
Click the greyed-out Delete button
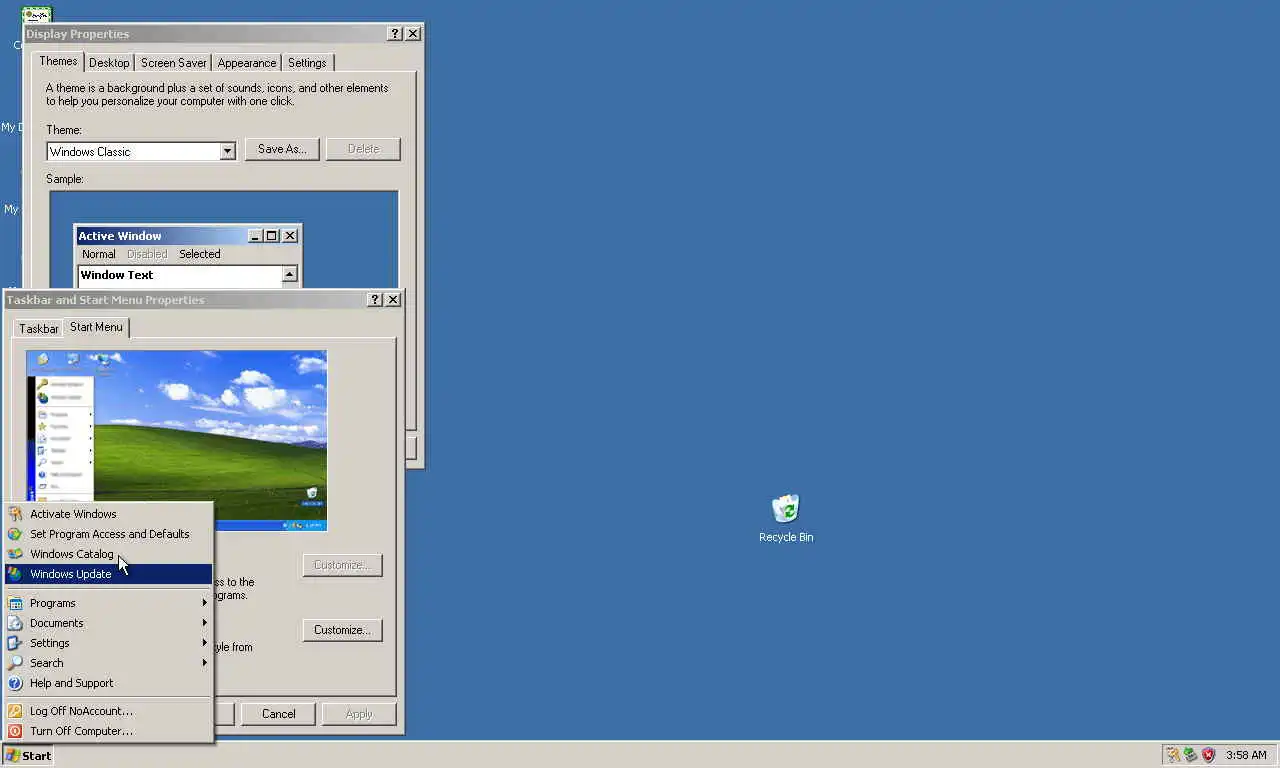tap(363, 149)
